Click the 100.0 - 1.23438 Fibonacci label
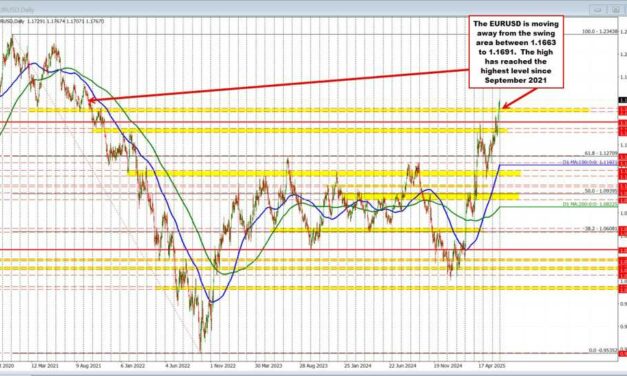The width and height of the screenshot is (627, 376). (599, 31)
